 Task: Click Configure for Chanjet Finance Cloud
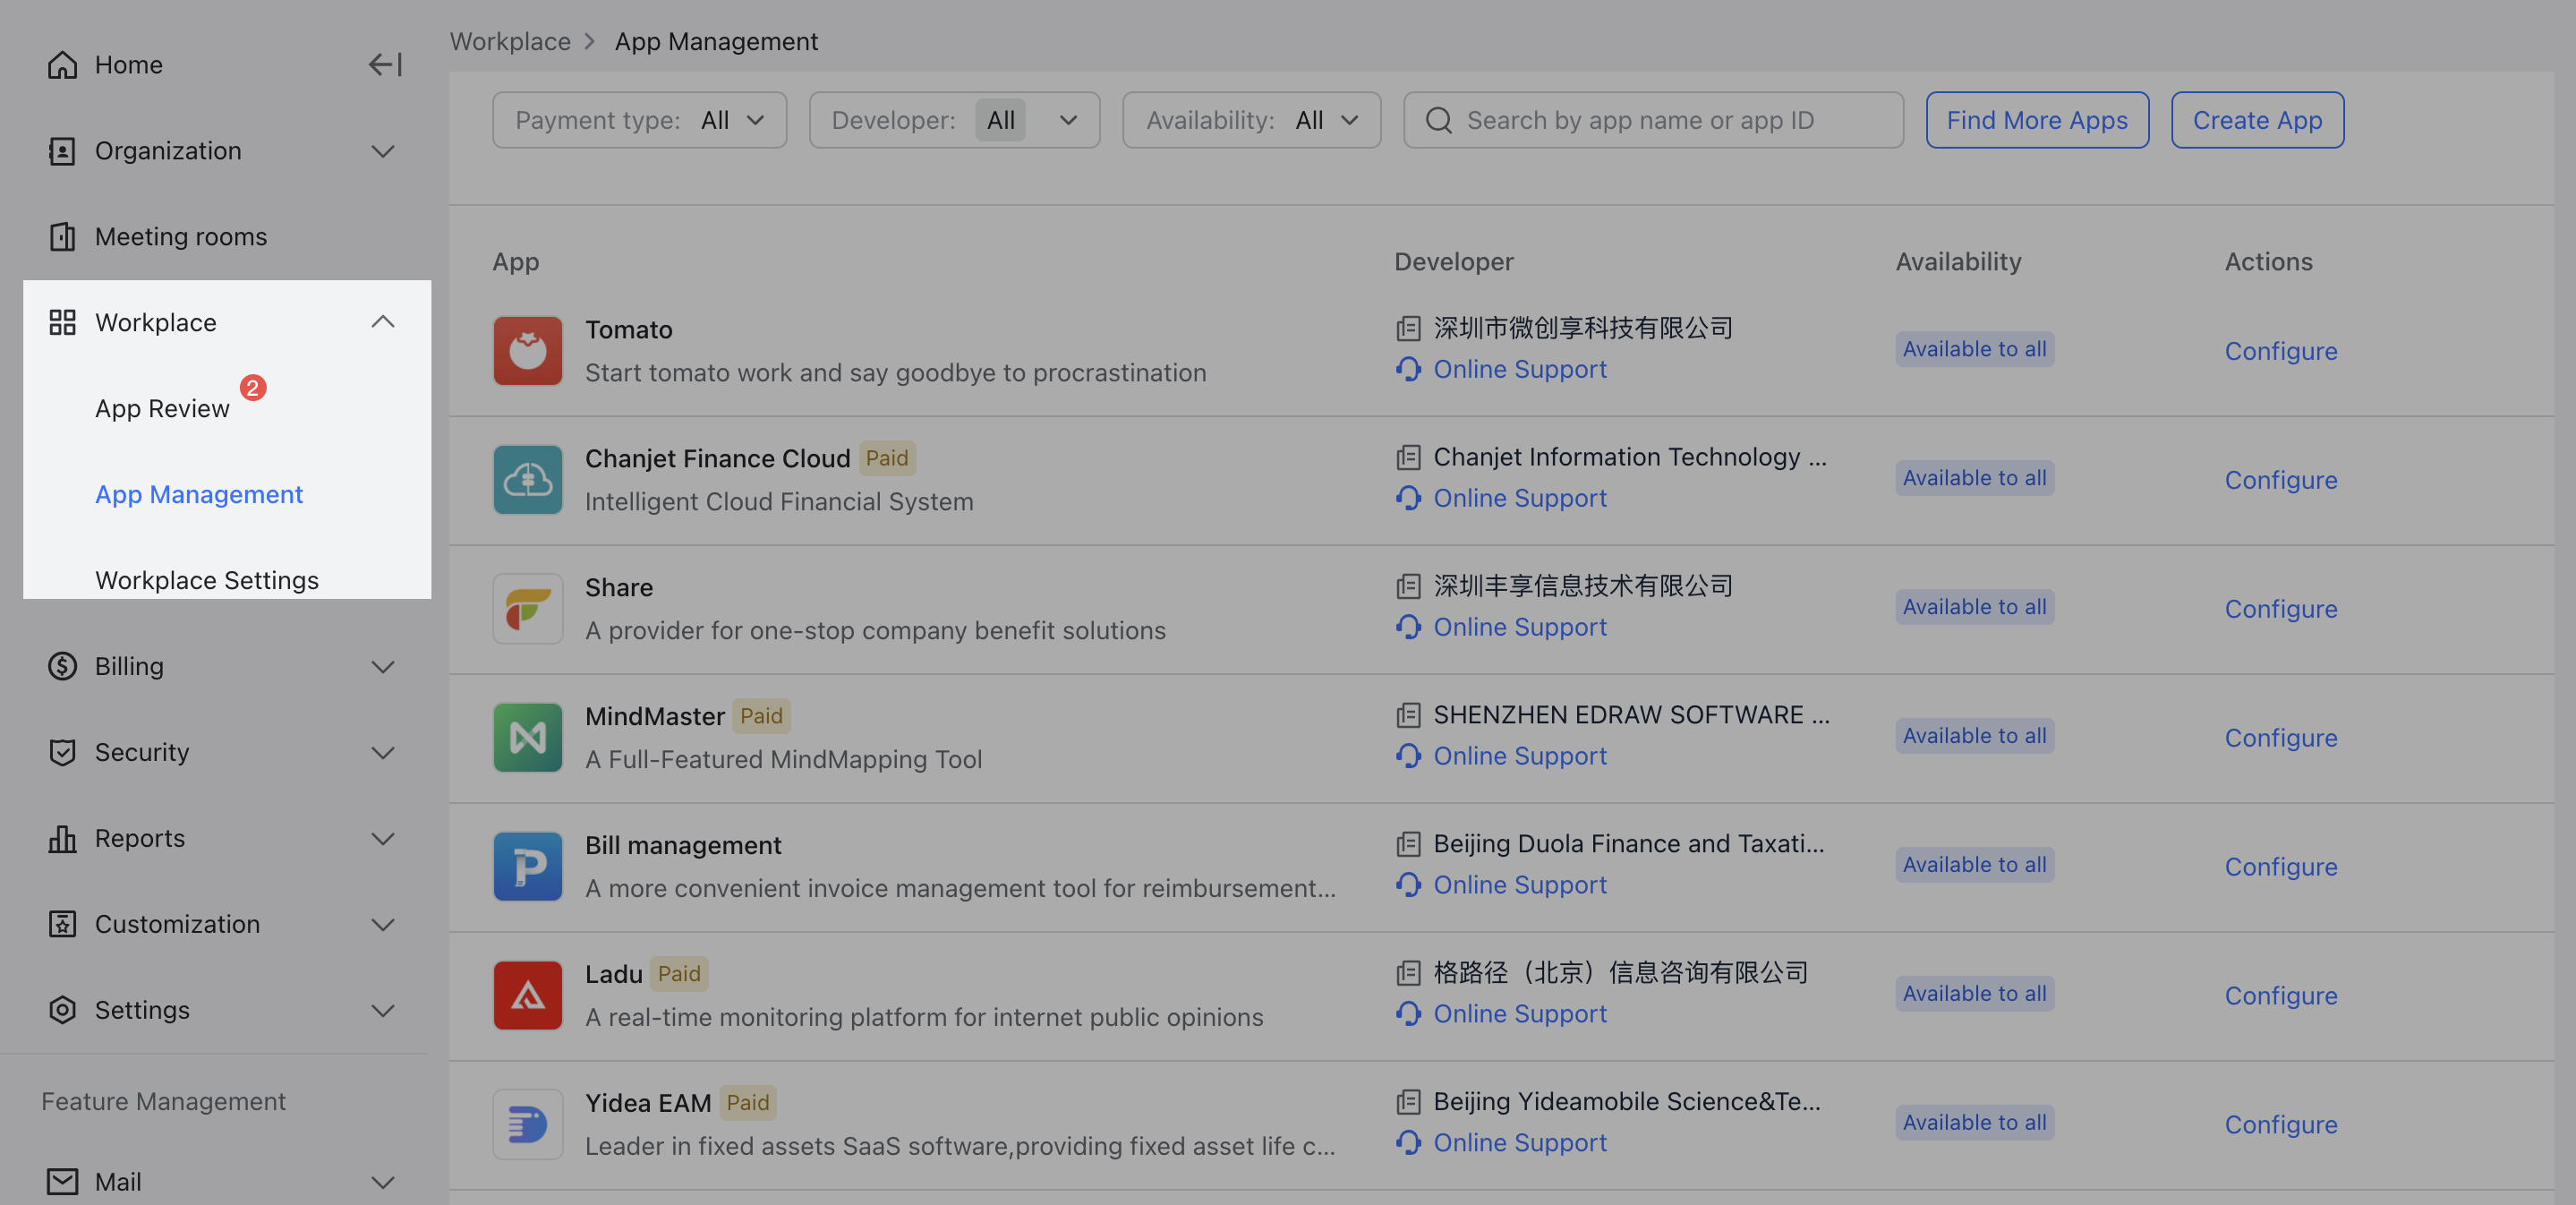[2281, 480]
